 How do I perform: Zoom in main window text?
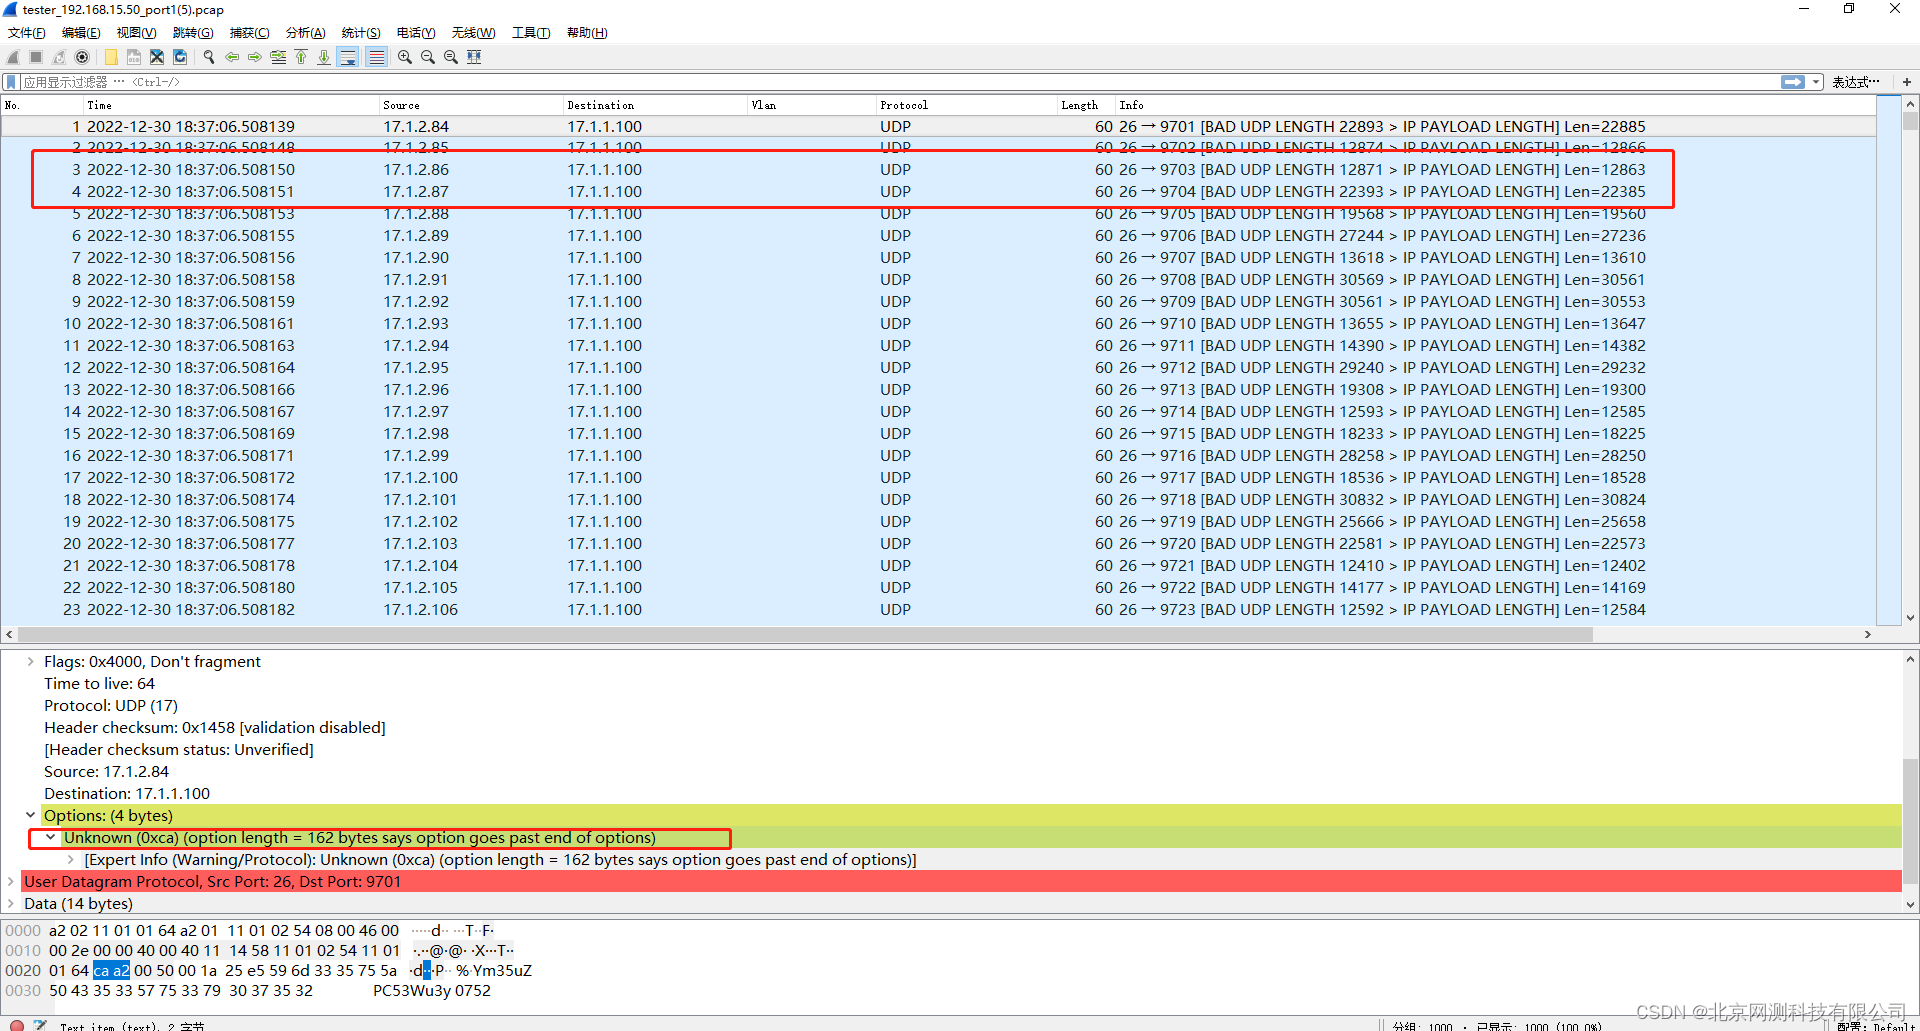(405, 57)
